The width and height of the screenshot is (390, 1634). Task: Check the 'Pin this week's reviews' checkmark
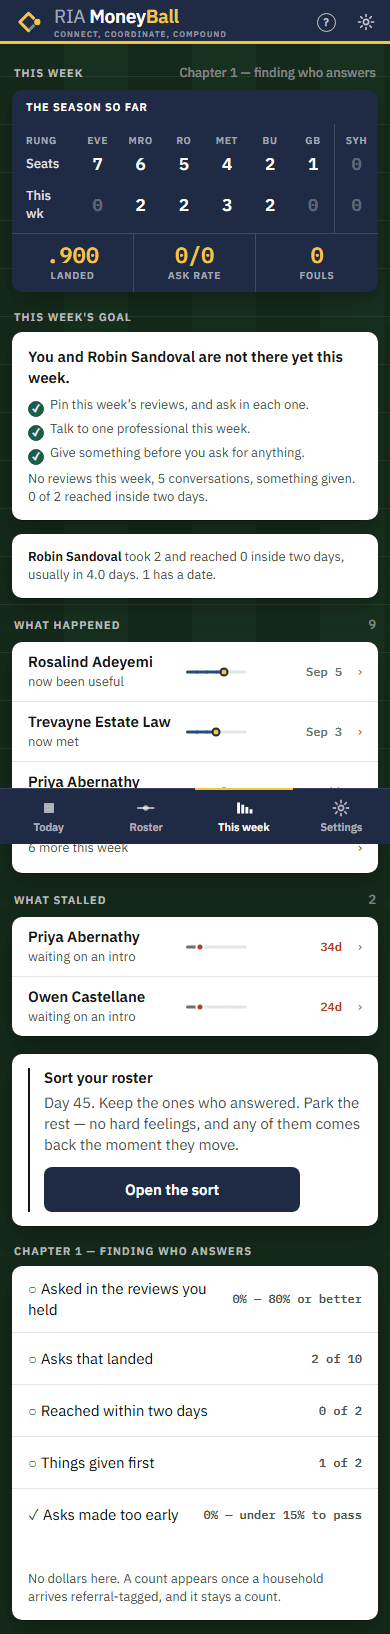(36, 407)
